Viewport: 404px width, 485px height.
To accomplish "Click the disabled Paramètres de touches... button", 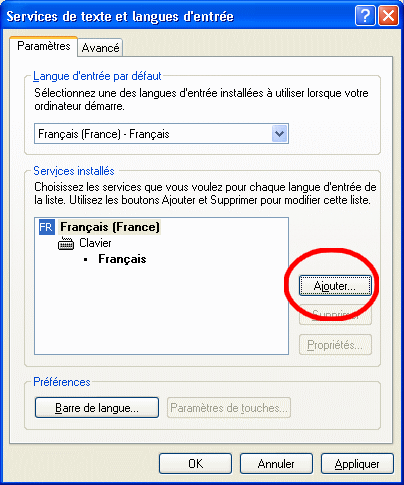I will click(x=229, y=408).
